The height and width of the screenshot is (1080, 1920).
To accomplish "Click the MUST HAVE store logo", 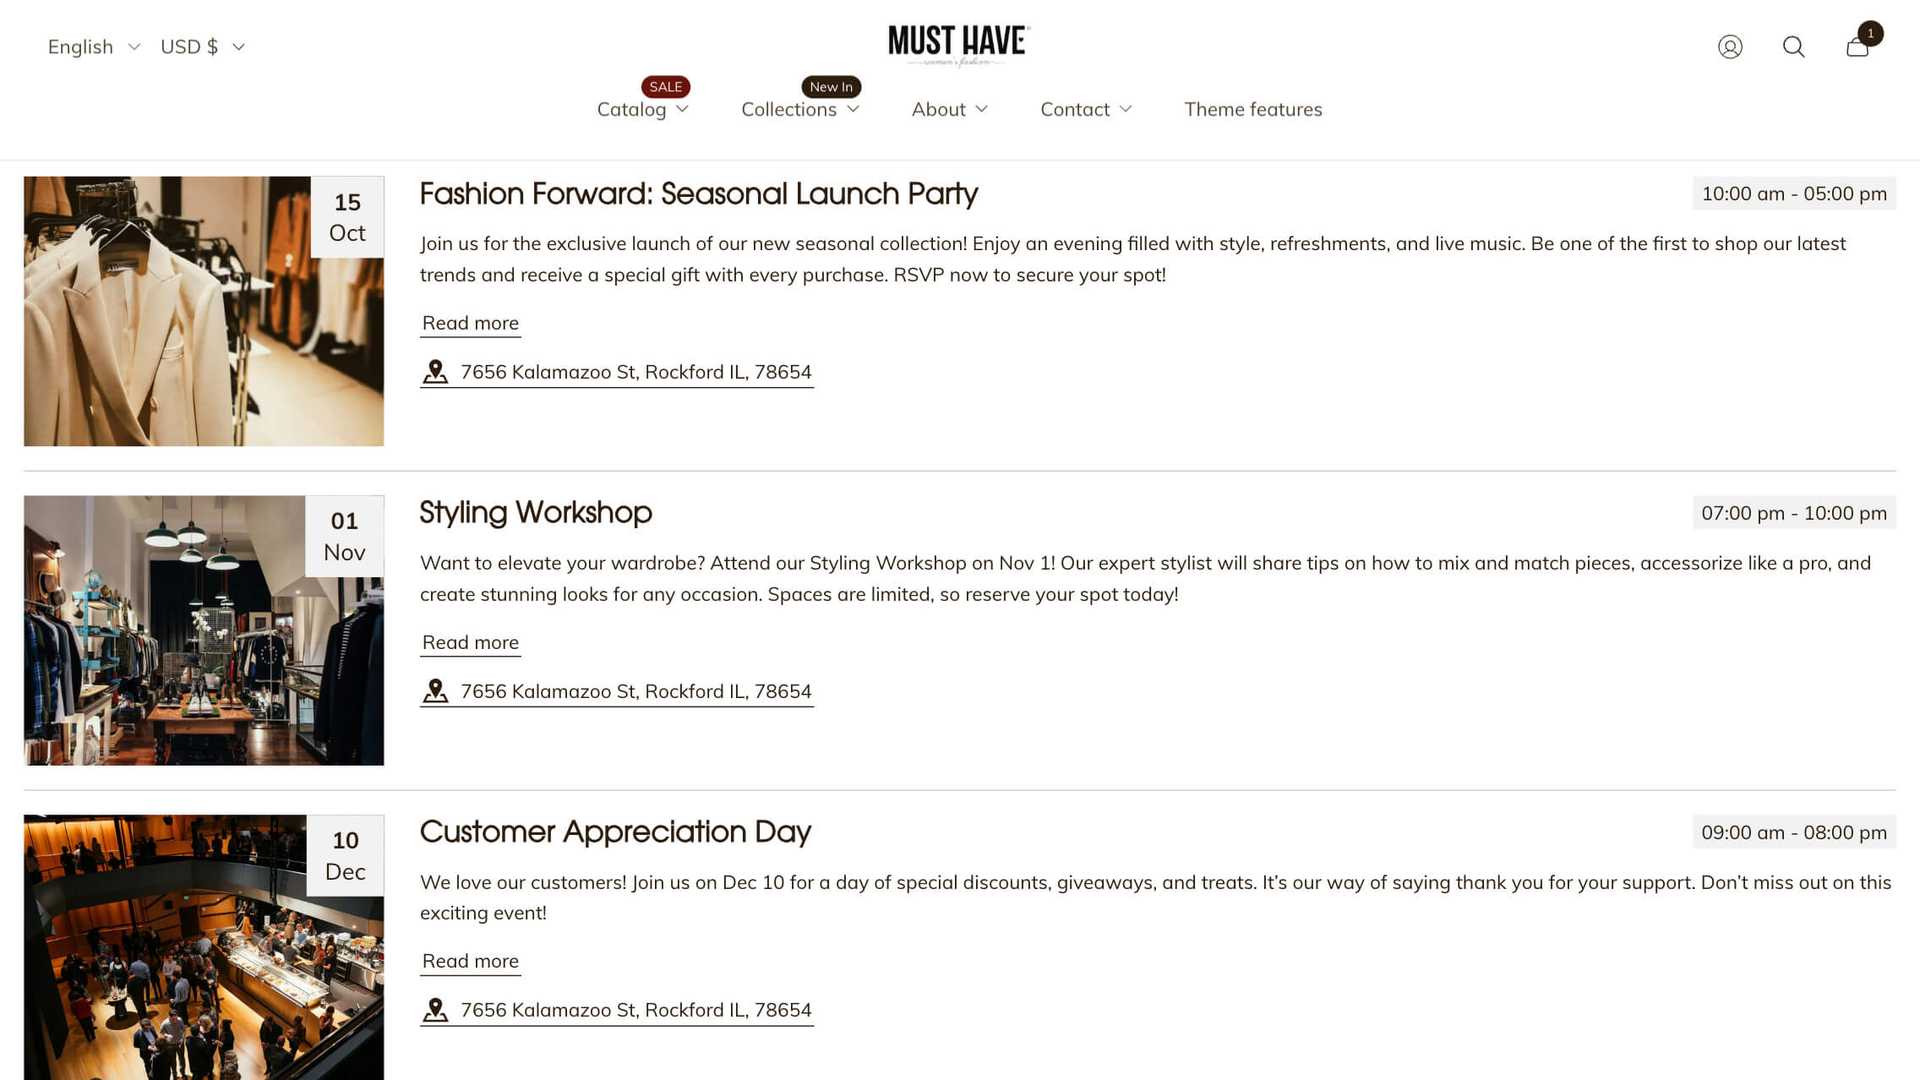I will (959, 45).
